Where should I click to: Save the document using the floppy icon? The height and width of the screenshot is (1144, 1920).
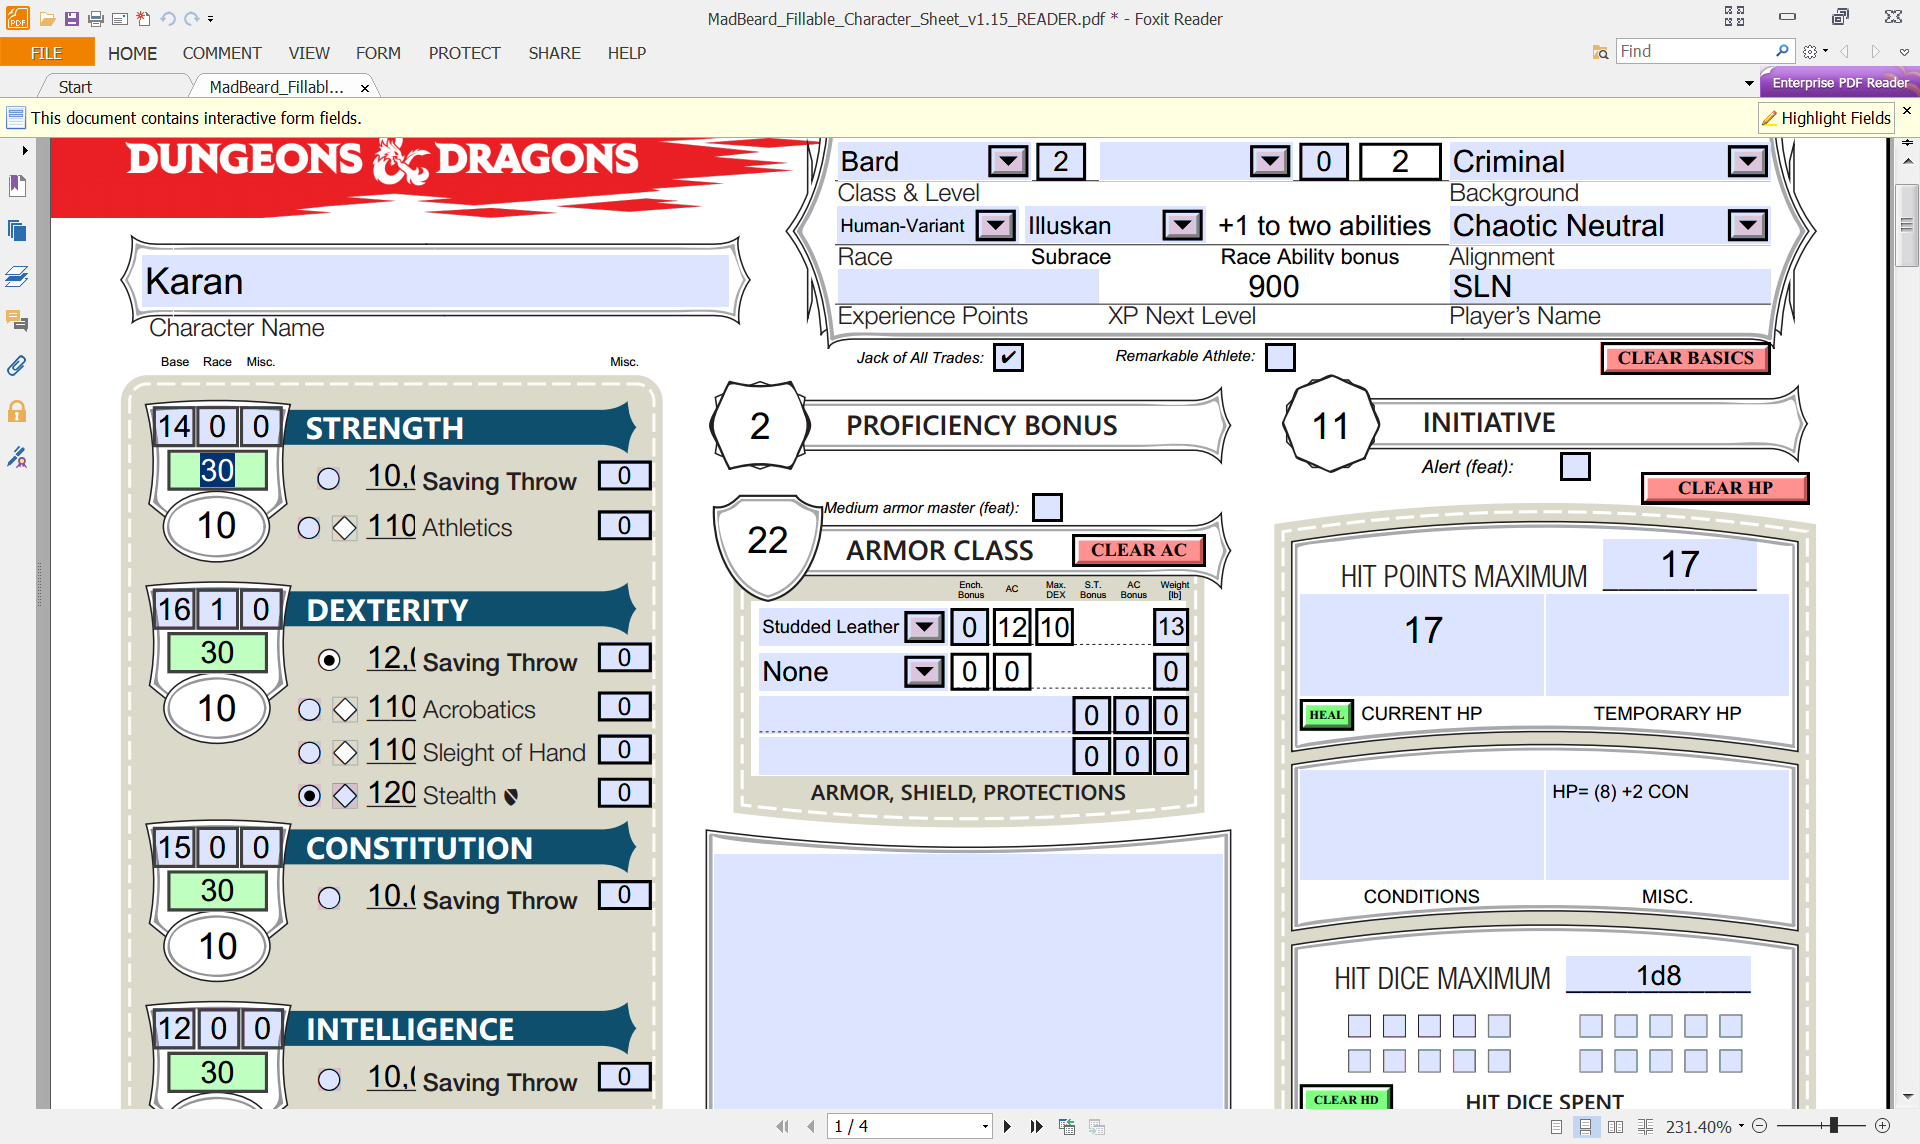(x=72, y=18)
